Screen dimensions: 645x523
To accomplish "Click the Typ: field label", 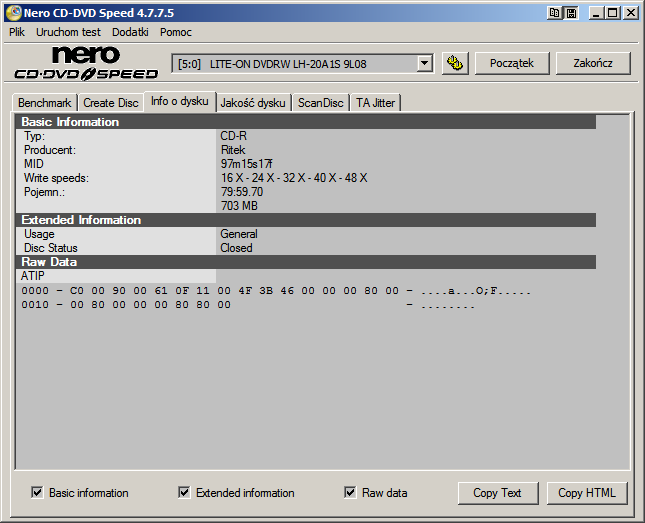I will coord(34,136).
